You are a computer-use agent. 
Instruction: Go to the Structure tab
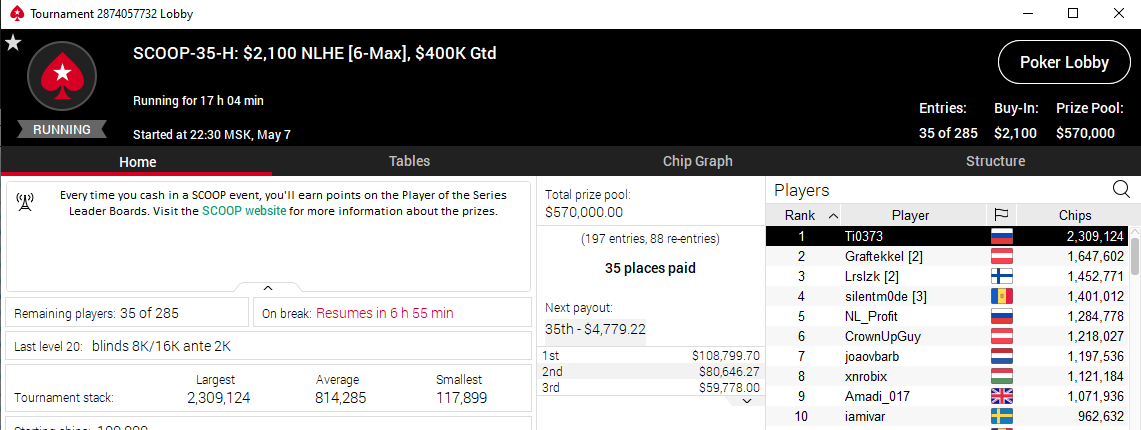click(x=995, y=161)
